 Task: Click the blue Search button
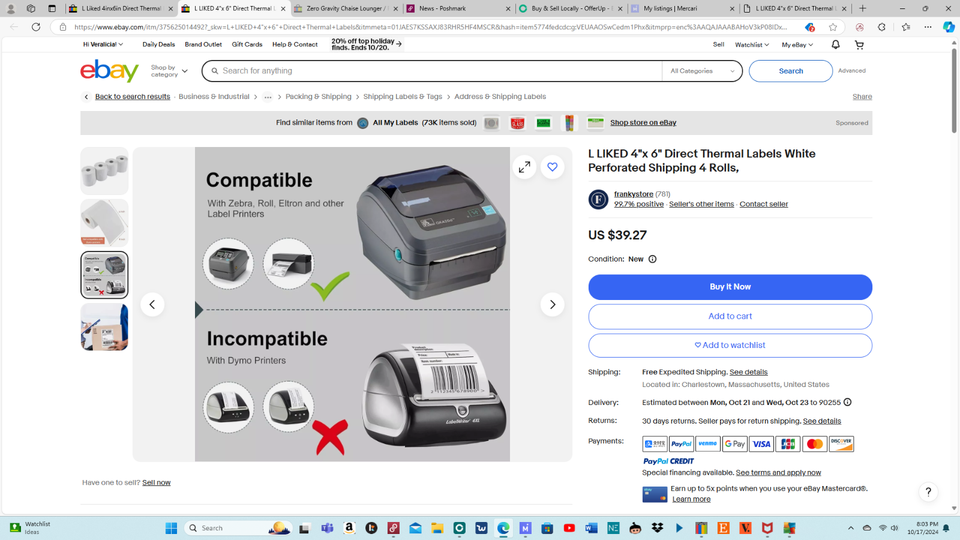[x=790, y=71]
